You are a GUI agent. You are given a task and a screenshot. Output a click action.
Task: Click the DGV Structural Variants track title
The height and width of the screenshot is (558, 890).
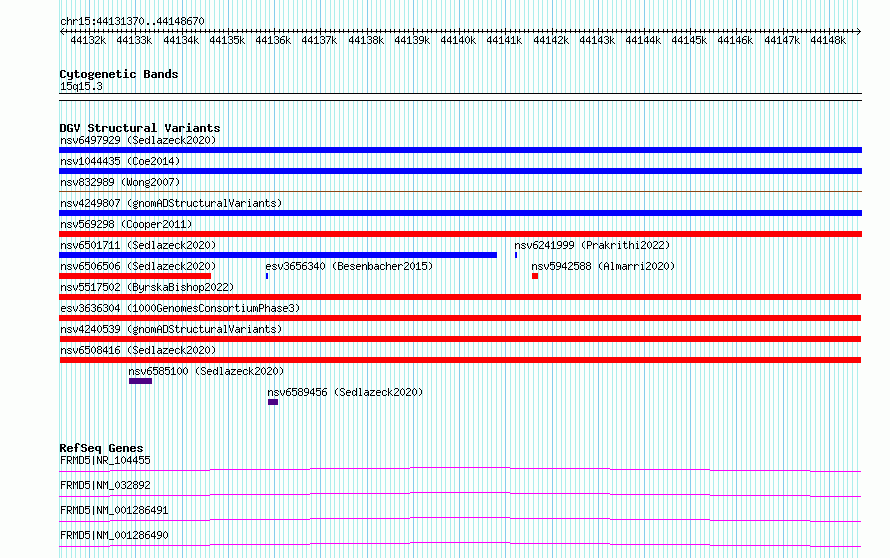click(x=140, y=128)
